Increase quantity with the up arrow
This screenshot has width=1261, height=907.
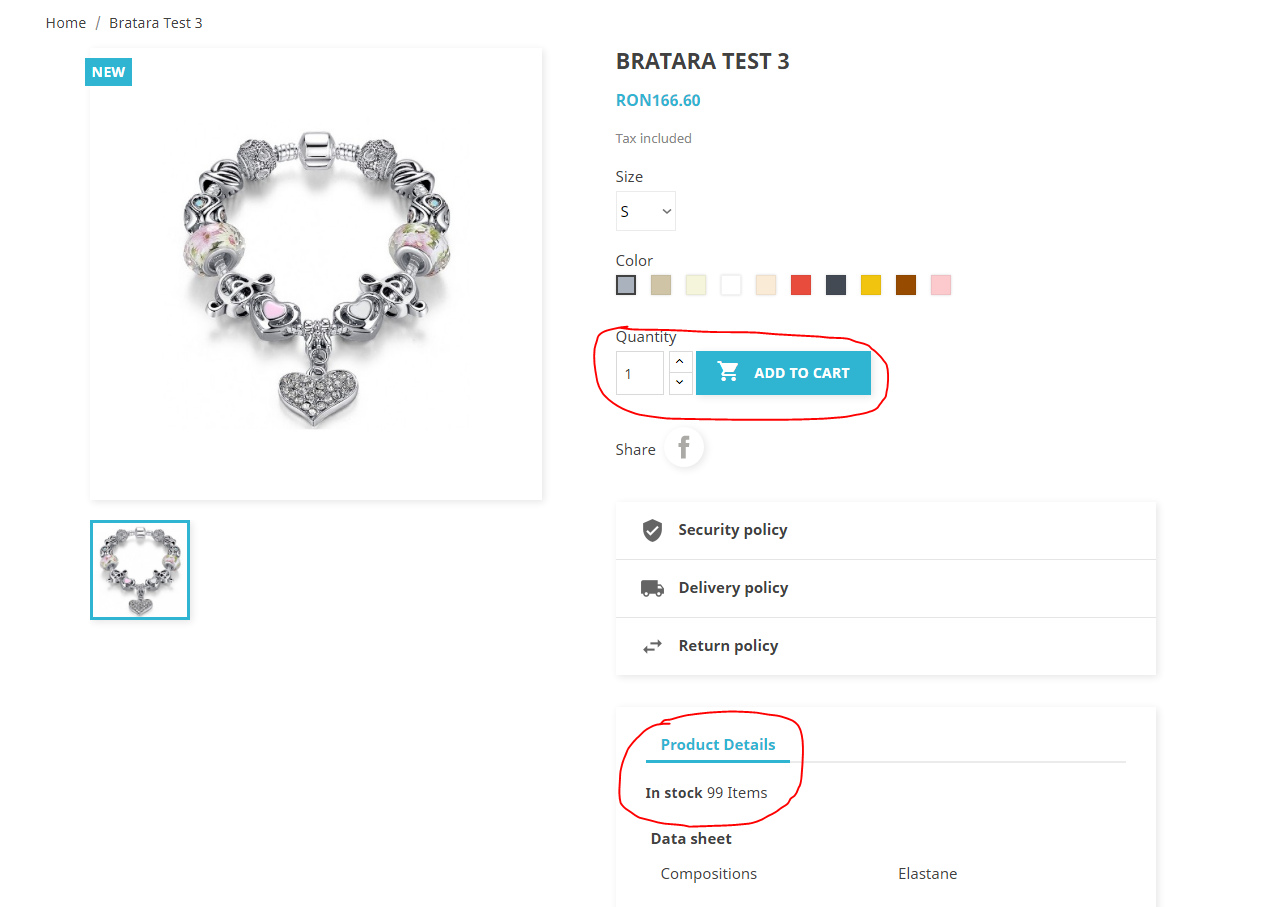point(680,362)
